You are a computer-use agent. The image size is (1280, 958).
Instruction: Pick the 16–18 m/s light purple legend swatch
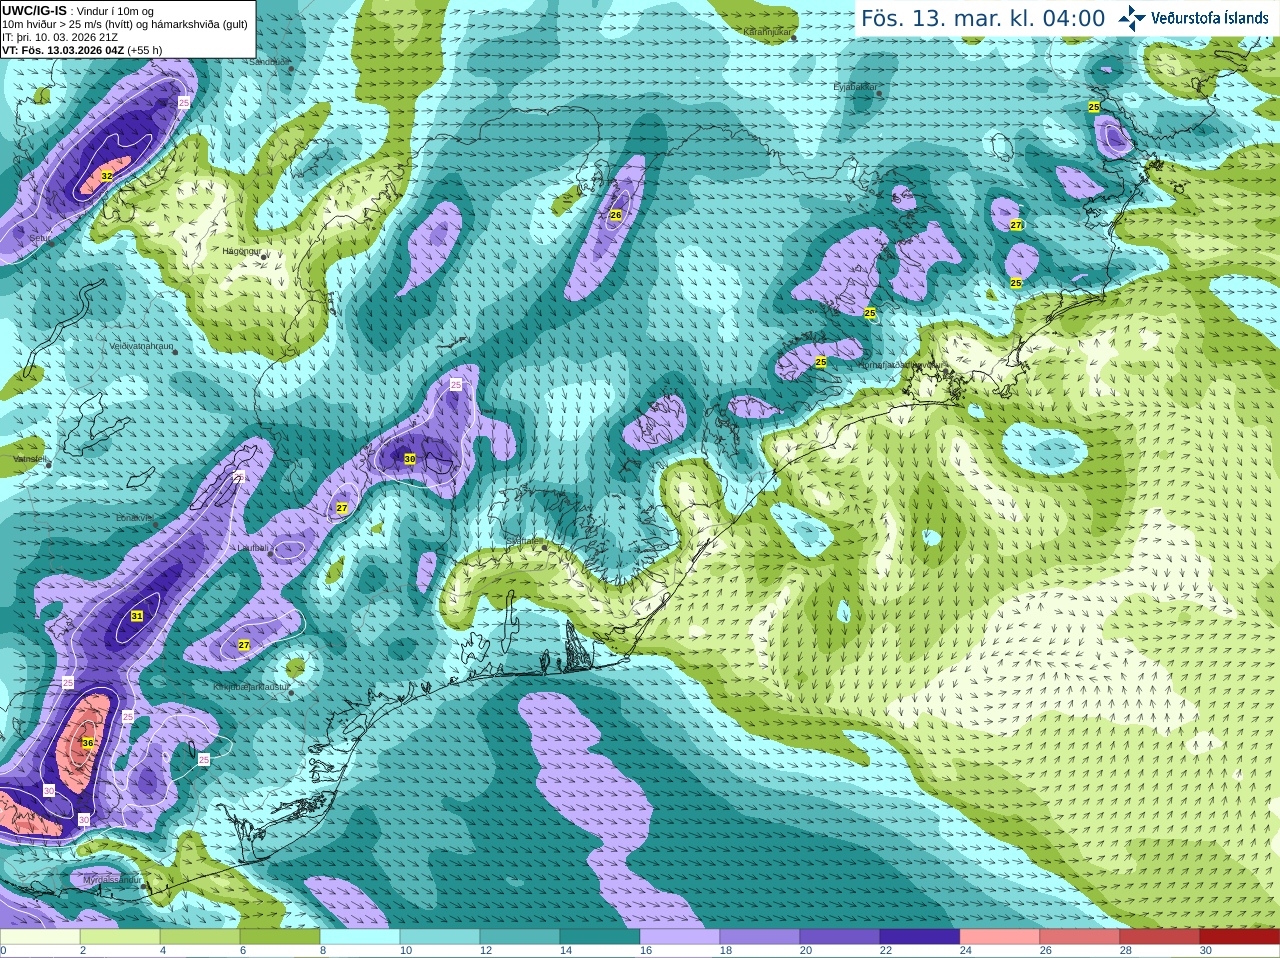click(x=680, y=937)
